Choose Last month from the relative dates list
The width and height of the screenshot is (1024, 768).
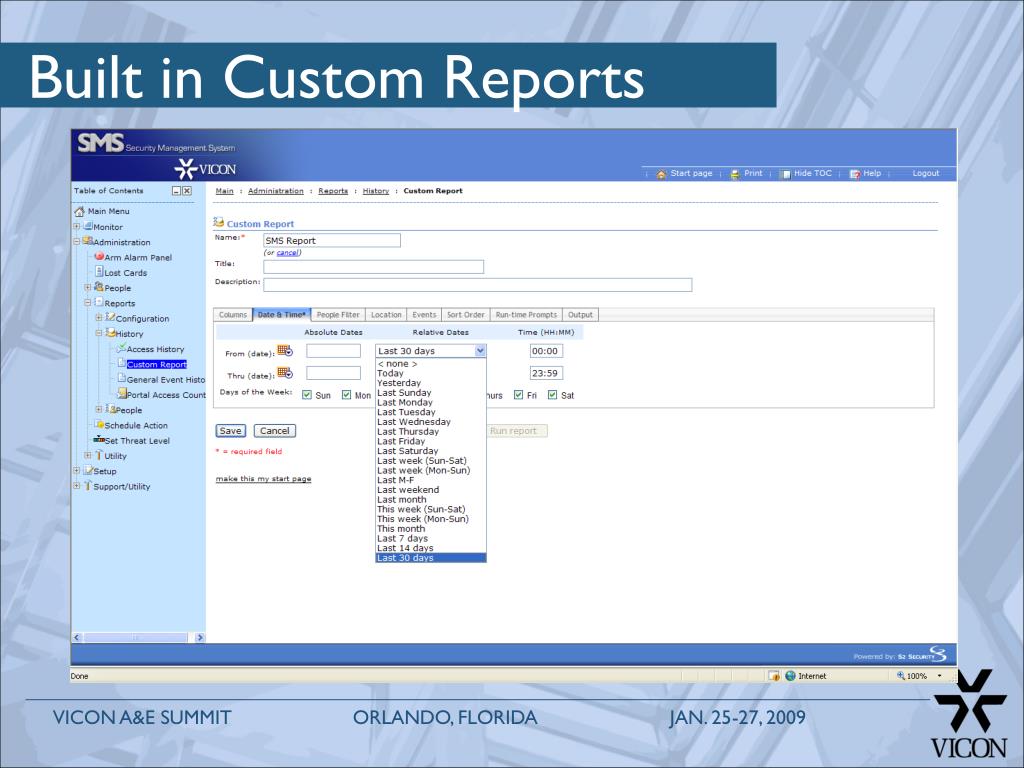[x=430, y=500]
